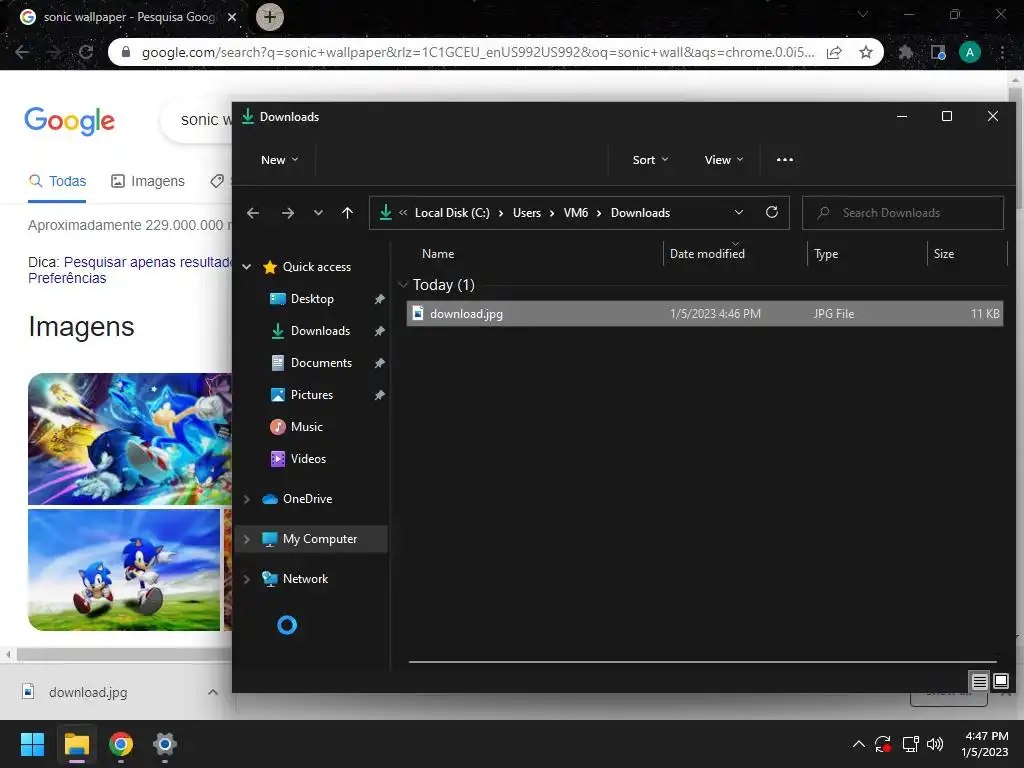Viewport: 1024px width, 768px height.
Task: Expand the OneDrive tree node
Action: point(247,499)
